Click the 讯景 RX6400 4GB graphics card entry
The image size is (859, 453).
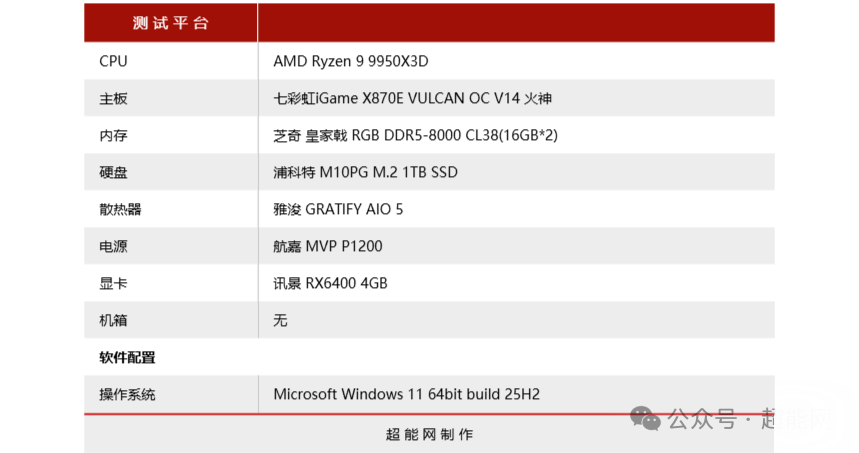(x=330, y=283)
